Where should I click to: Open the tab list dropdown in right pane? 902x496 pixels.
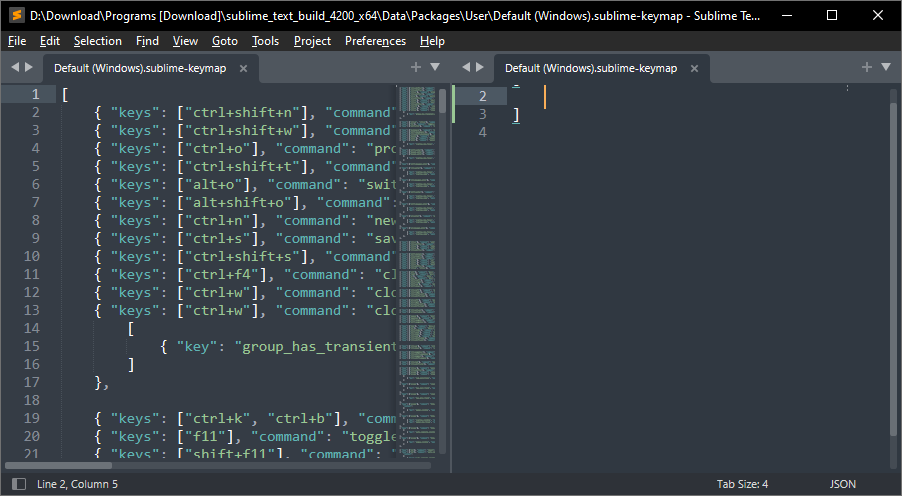click(x=886, y=67)
